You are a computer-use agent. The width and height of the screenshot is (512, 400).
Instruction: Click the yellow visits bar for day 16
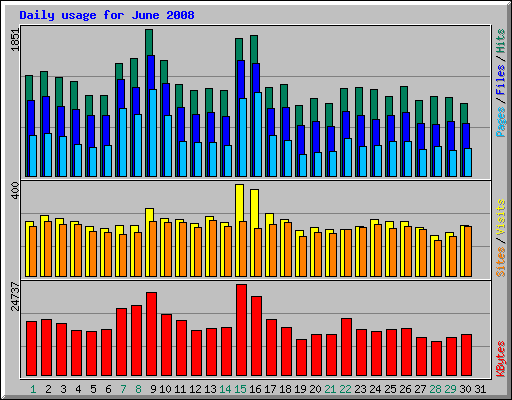254,209
